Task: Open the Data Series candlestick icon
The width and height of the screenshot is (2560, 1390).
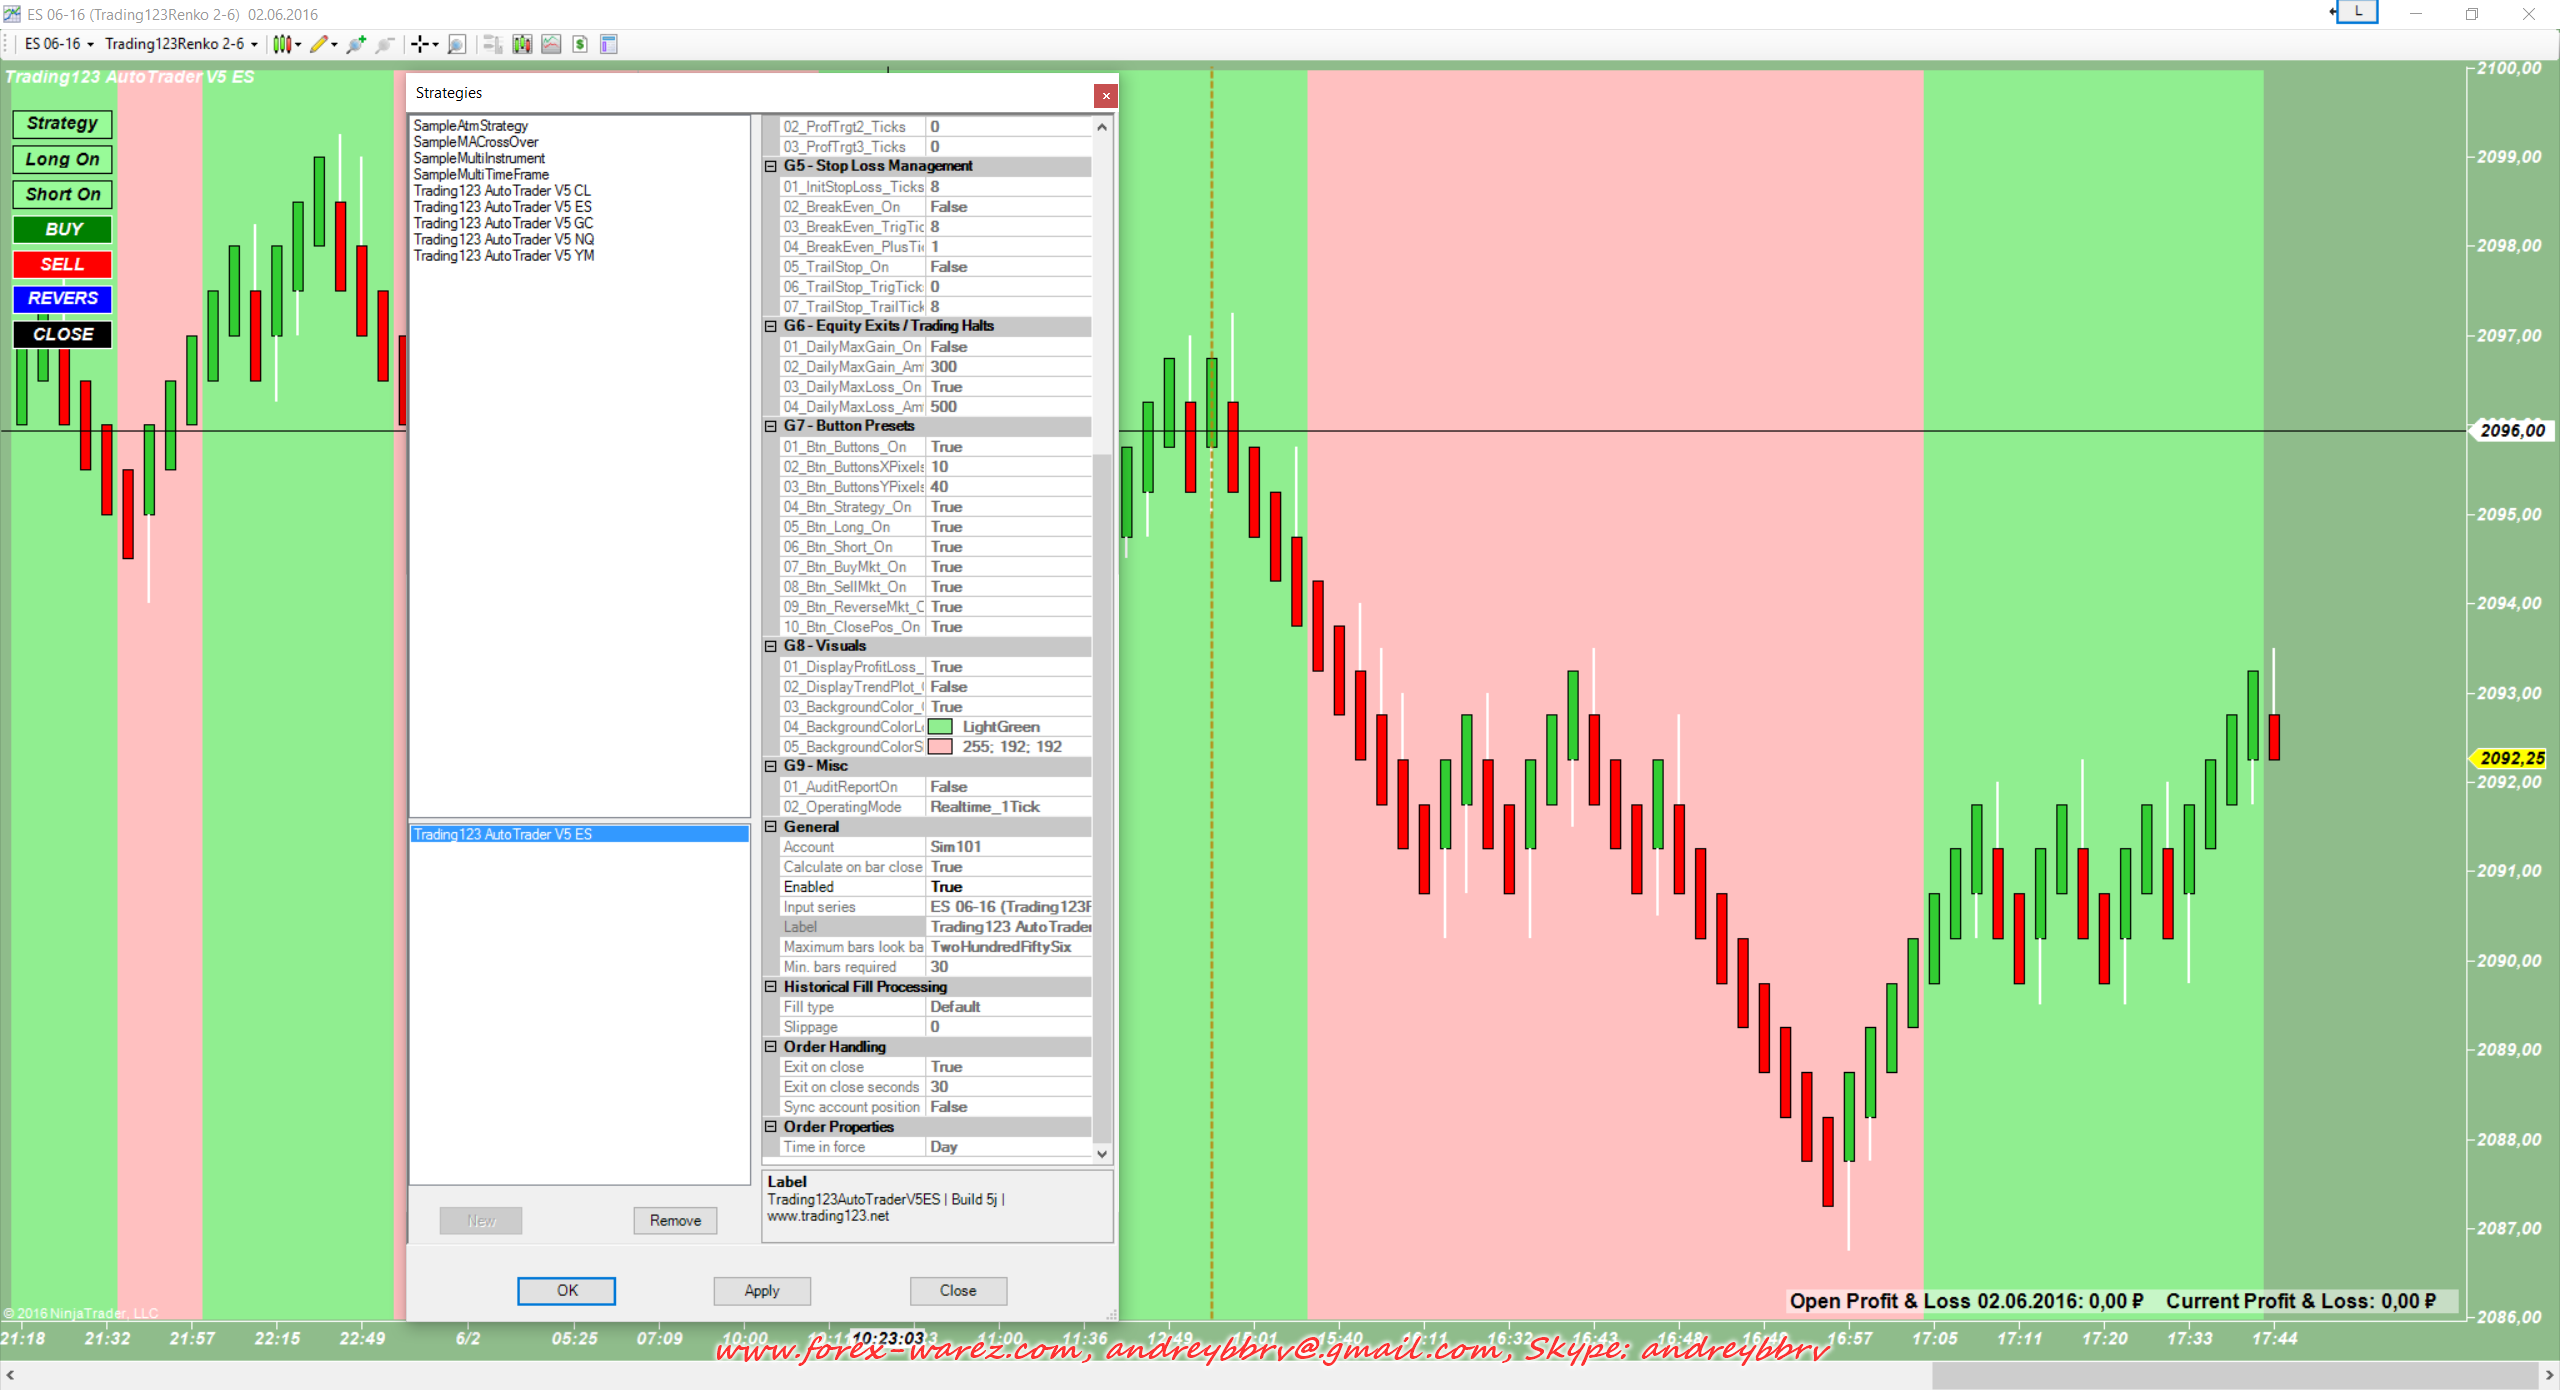Action: [x=522, y=44]
